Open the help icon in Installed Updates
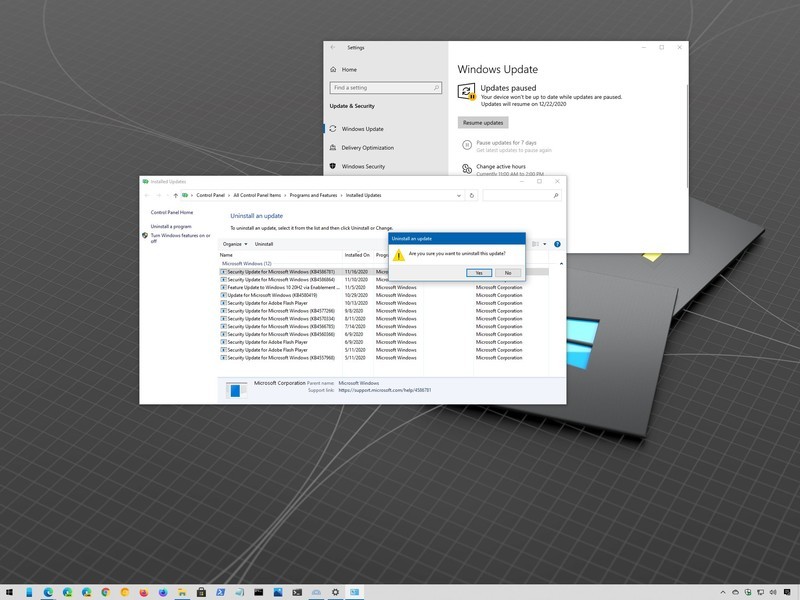Image resolution: width=800 pixels, height=600 pixels. click(557, 244)
